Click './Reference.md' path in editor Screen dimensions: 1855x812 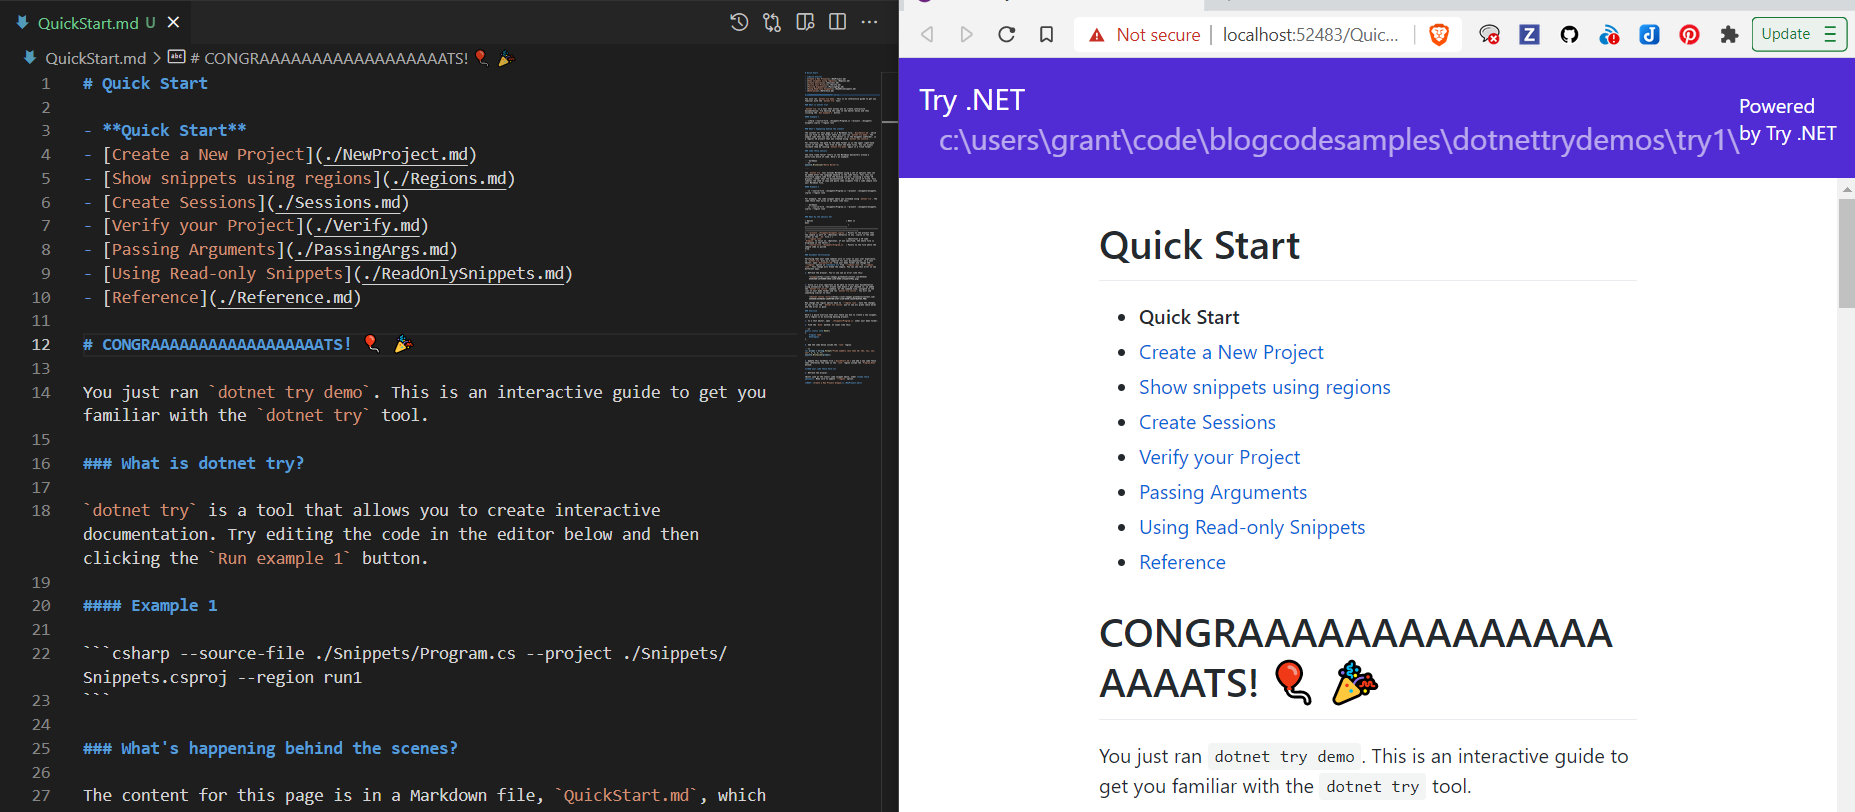[285, 297]
